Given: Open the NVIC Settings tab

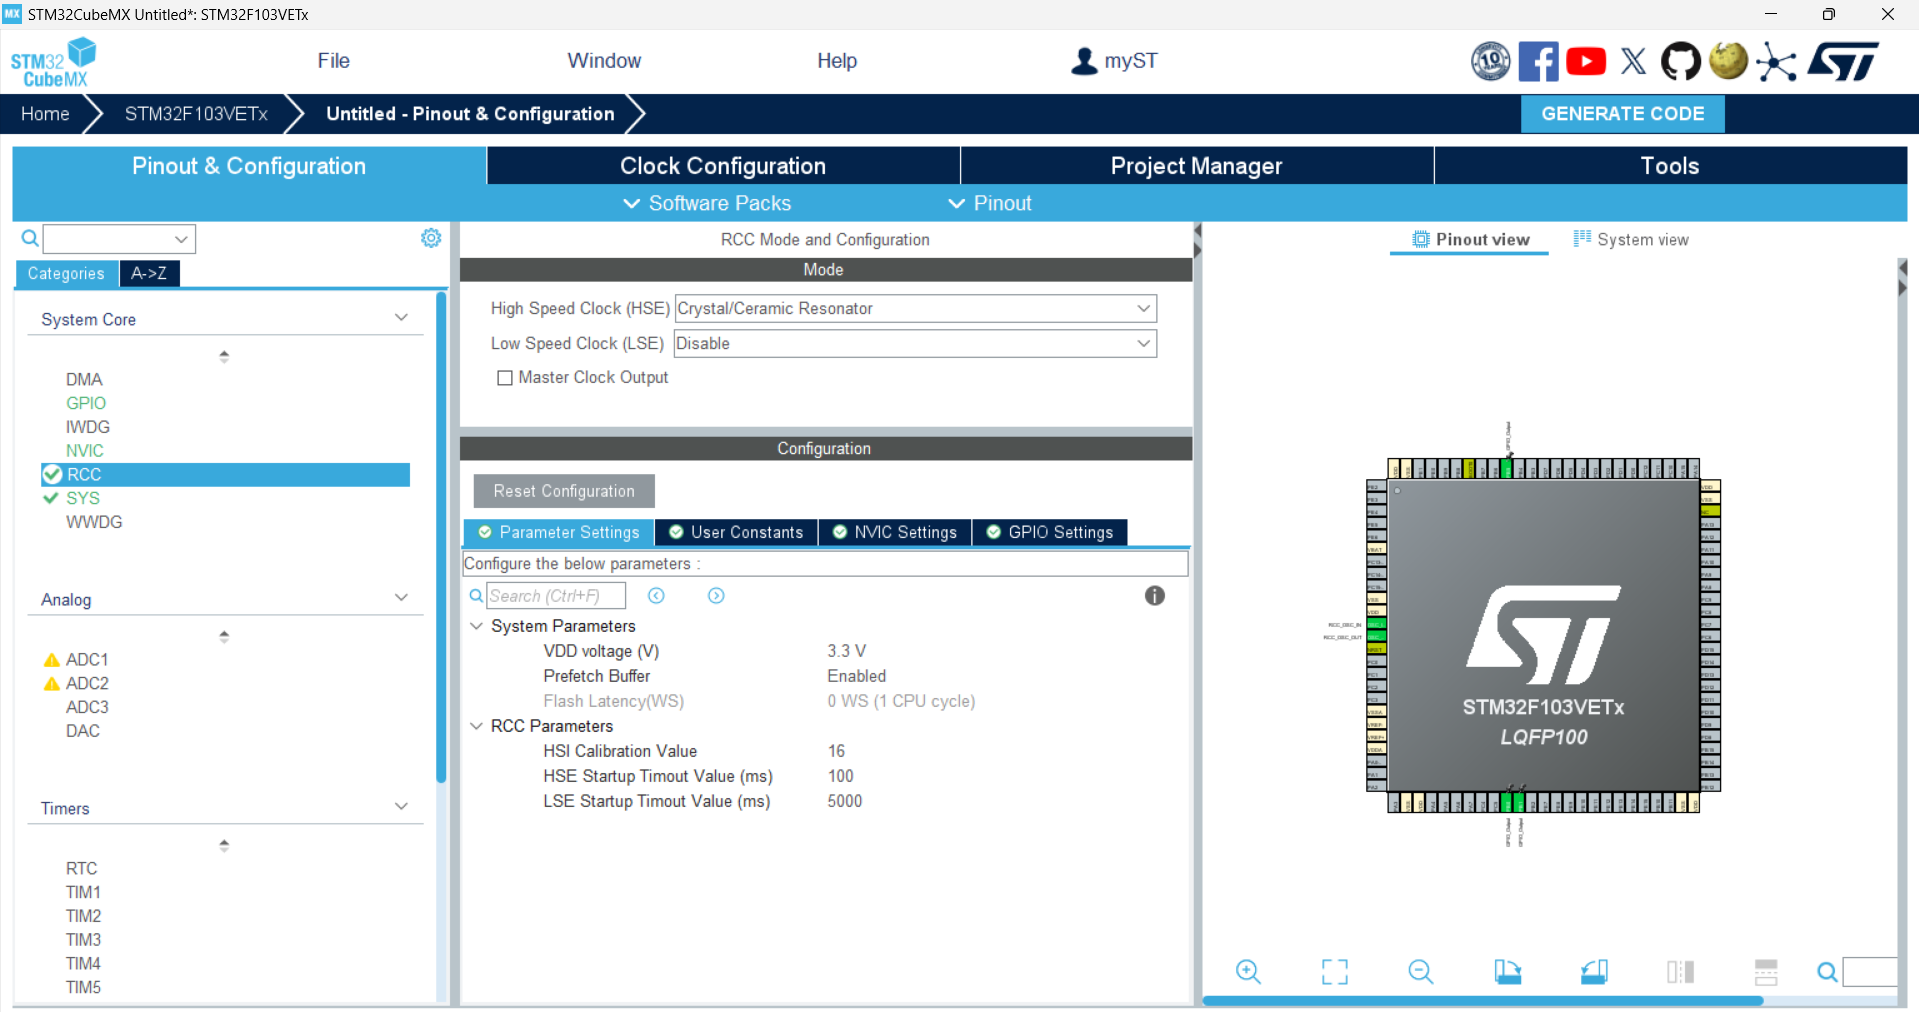Looking at the screenshot, I should click(895, 533).
